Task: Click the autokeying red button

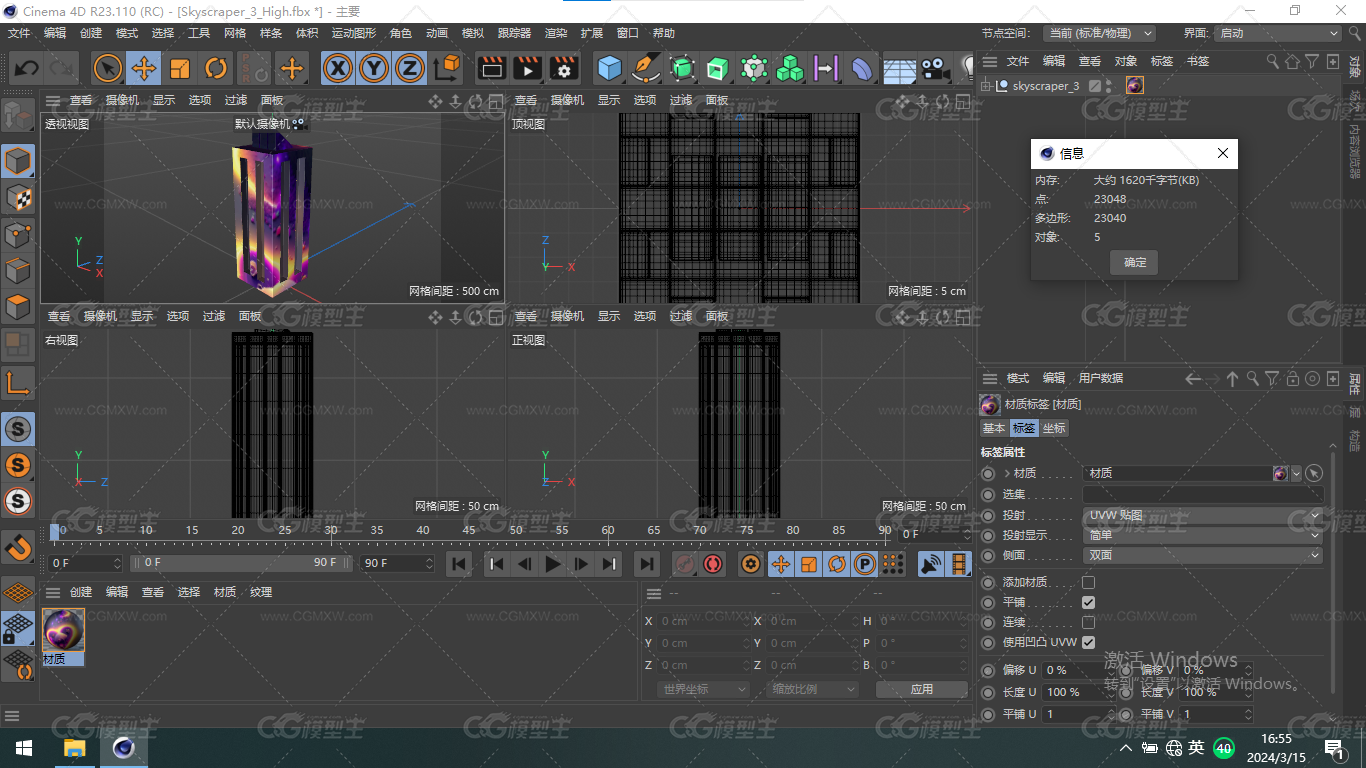Action: click(713, 564)
